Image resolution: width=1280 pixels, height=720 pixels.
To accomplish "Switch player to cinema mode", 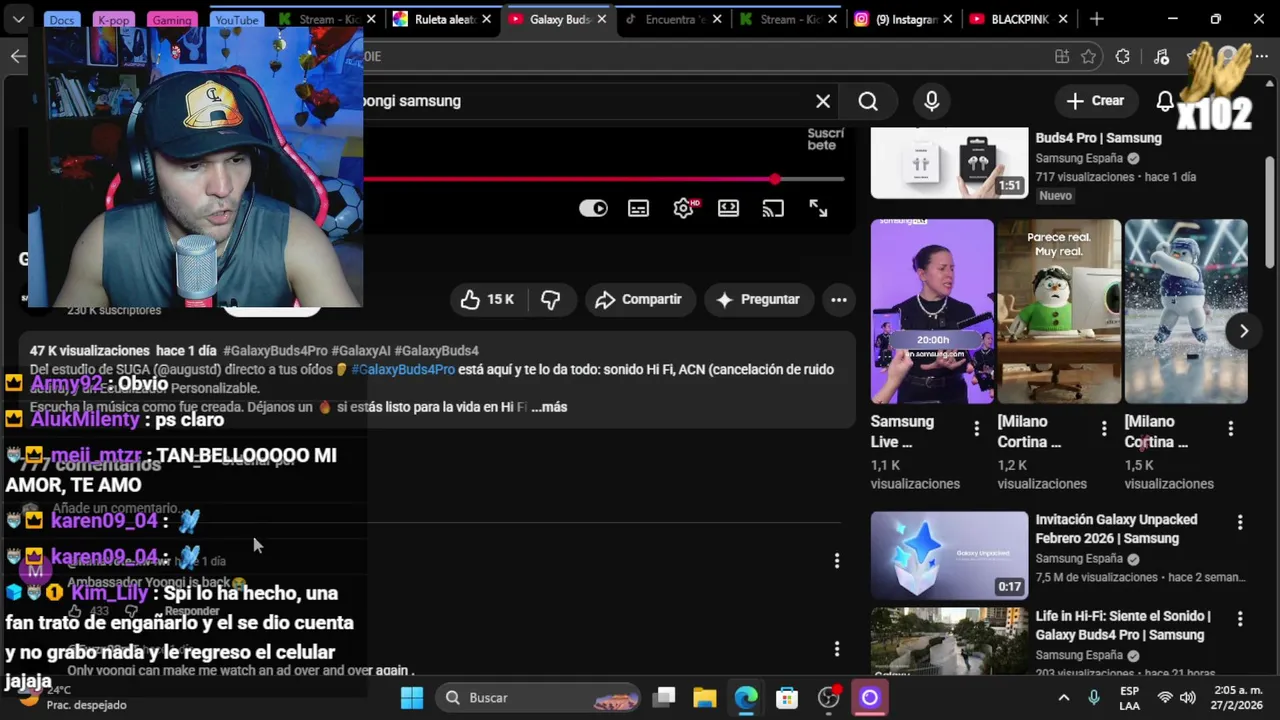I will pyautogui.click(x=728, y=208).
